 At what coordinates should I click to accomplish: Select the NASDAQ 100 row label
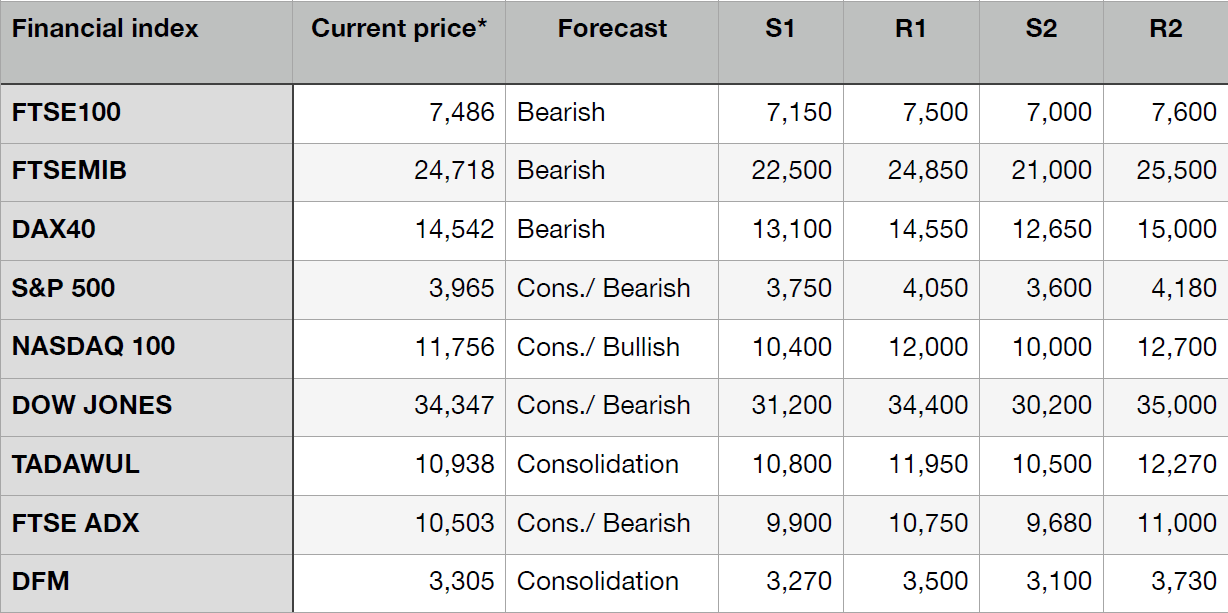(93, 347)
